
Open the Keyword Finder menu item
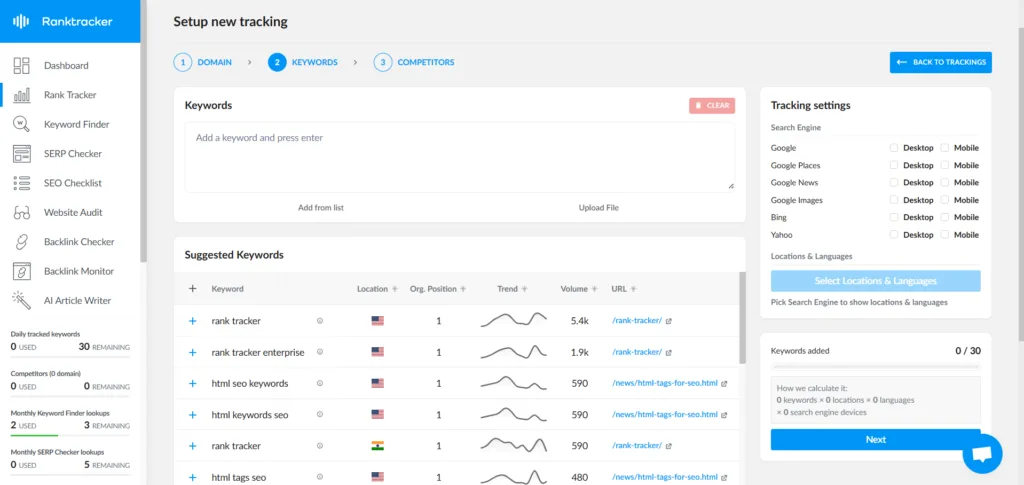pyautogui.click(x=76, y=124)
